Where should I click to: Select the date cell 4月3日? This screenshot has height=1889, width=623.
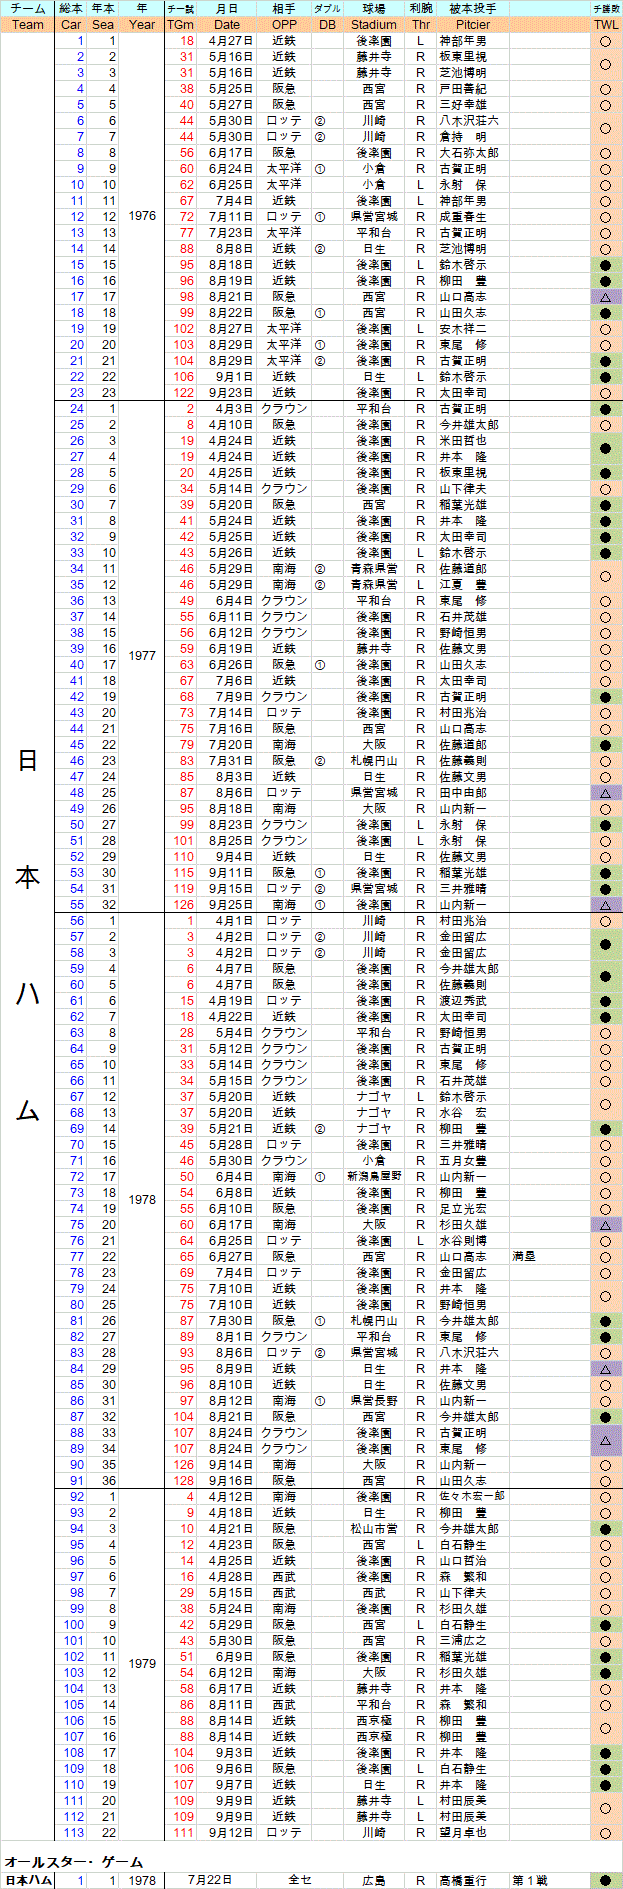[x=227, y=409]
